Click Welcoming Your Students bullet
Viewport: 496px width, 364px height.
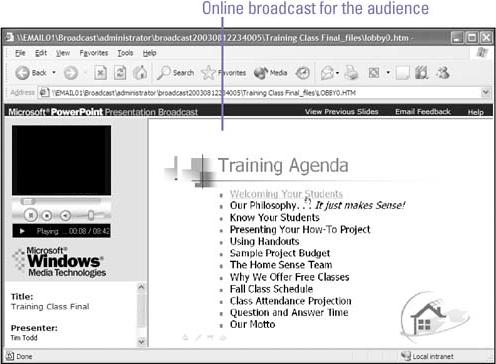[286, 194]
